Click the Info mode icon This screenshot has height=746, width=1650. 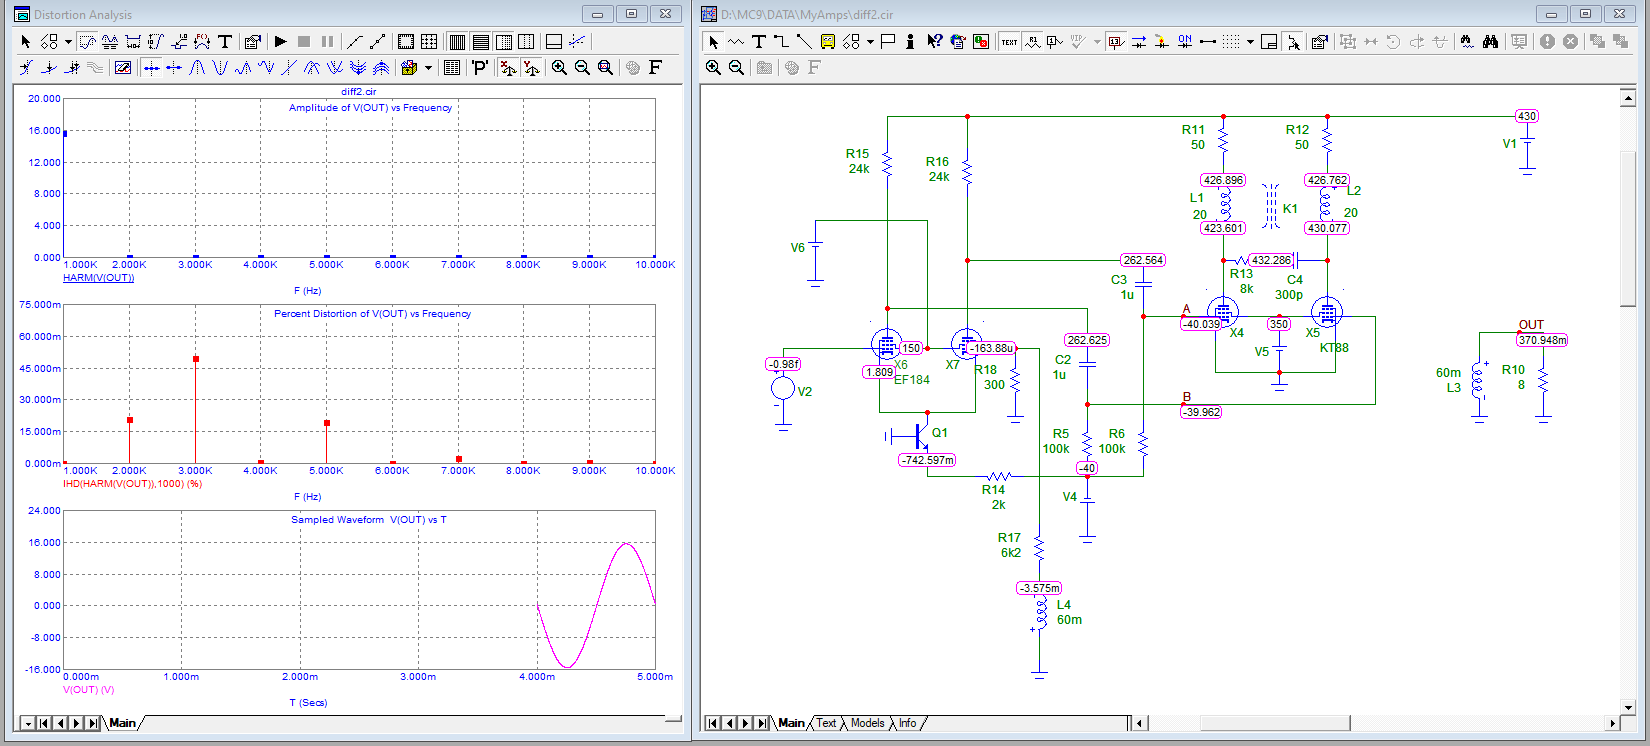click(x=910, y=42)
